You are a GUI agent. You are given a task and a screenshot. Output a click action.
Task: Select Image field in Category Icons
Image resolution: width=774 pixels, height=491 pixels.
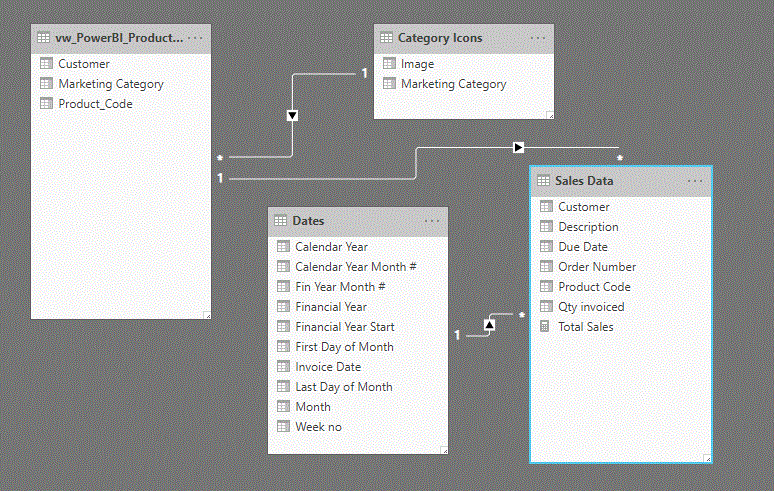tap(464, 64)
